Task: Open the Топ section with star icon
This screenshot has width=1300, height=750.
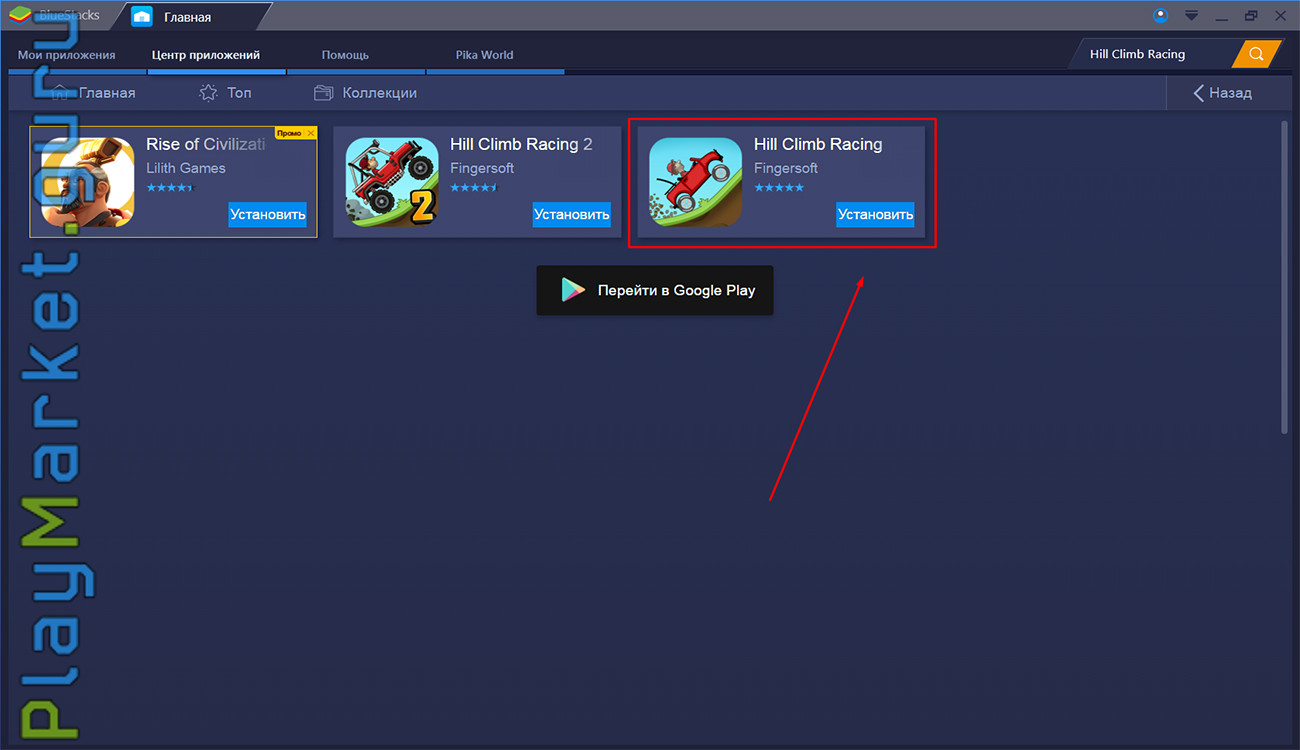Action: pyautogui.click(x=225, y=93)
